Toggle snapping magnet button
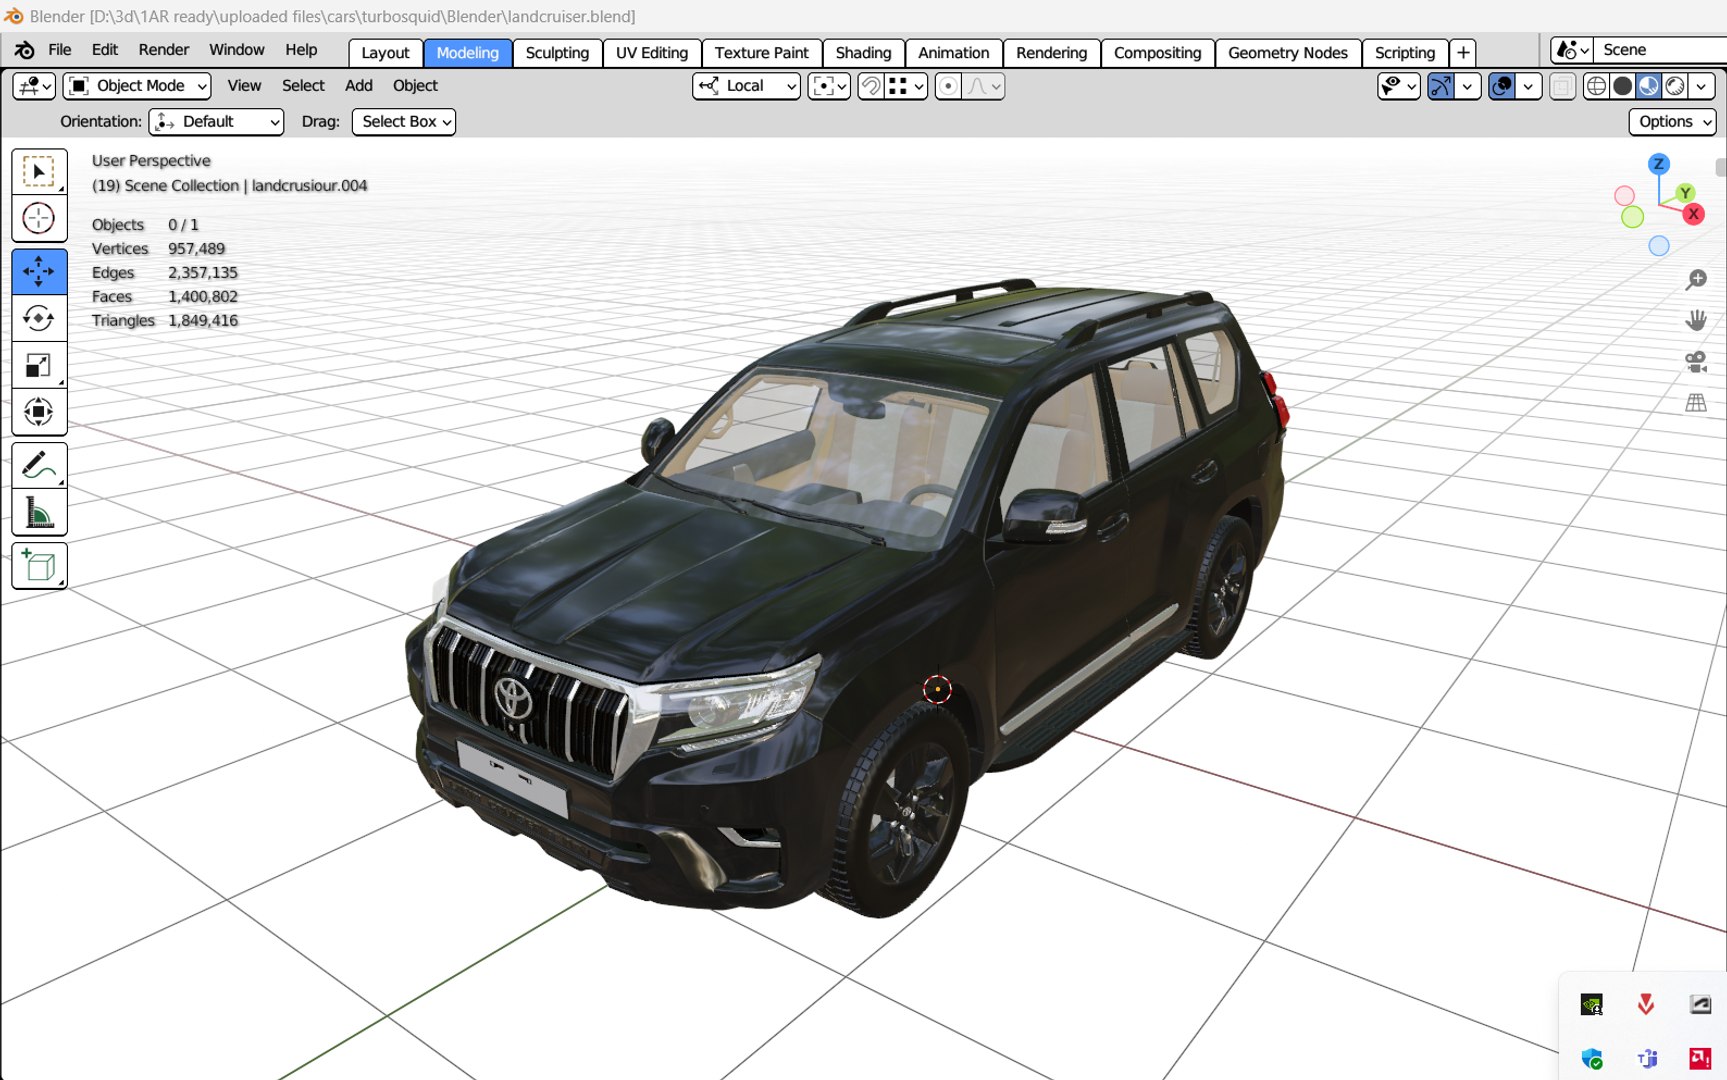The width and height of the screenshot is (1727, 1080). 871,86
